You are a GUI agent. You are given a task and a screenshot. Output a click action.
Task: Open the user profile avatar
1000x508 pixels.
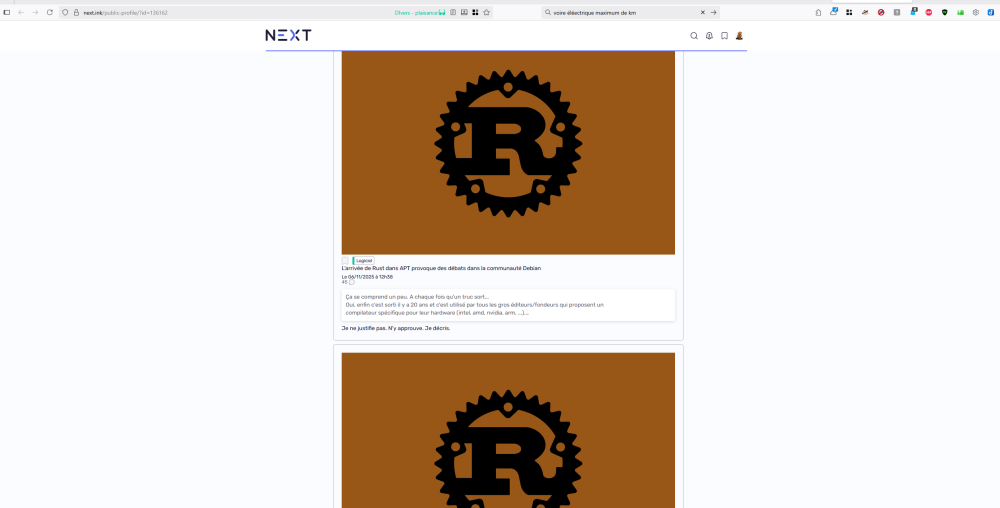point(740,36)
